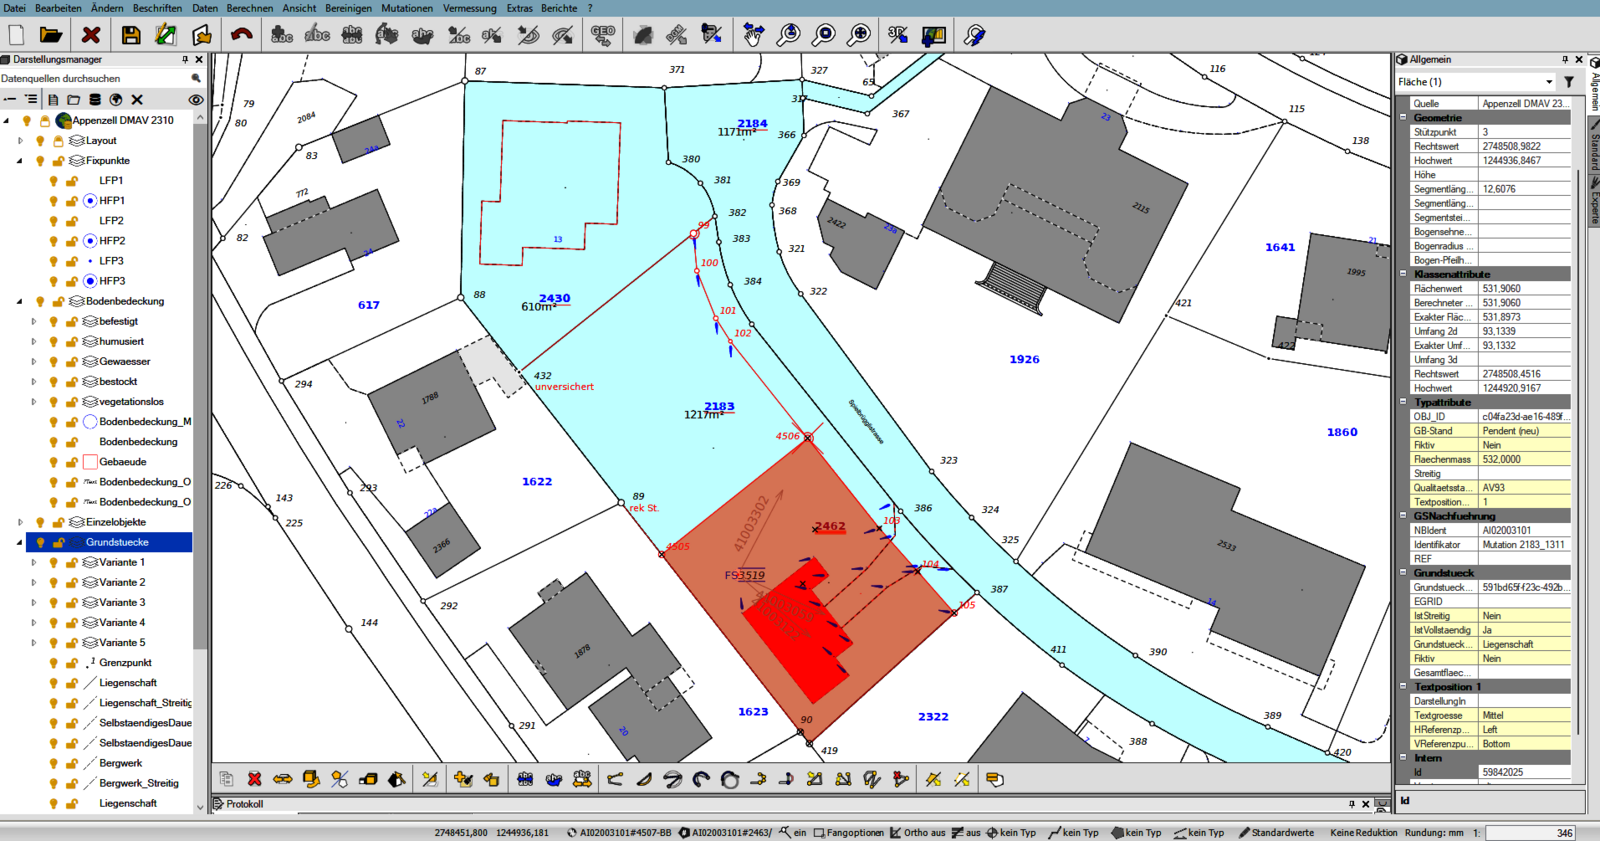This screenshot has width=1600, height=841.
Task: Click the open folder icon in top toolbar
Action: click(51, 36)
